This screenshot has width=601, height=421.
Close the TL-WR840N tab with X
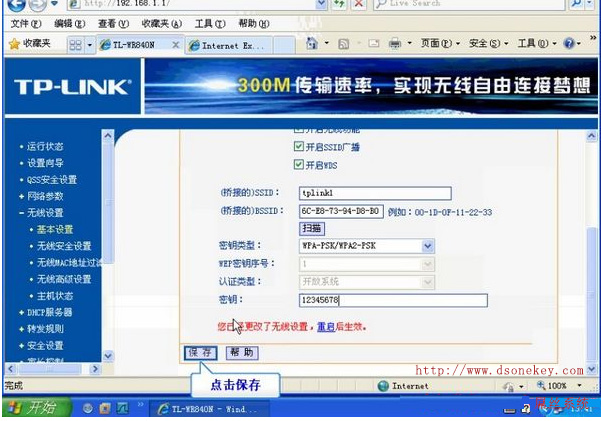[x=176, y=45]
